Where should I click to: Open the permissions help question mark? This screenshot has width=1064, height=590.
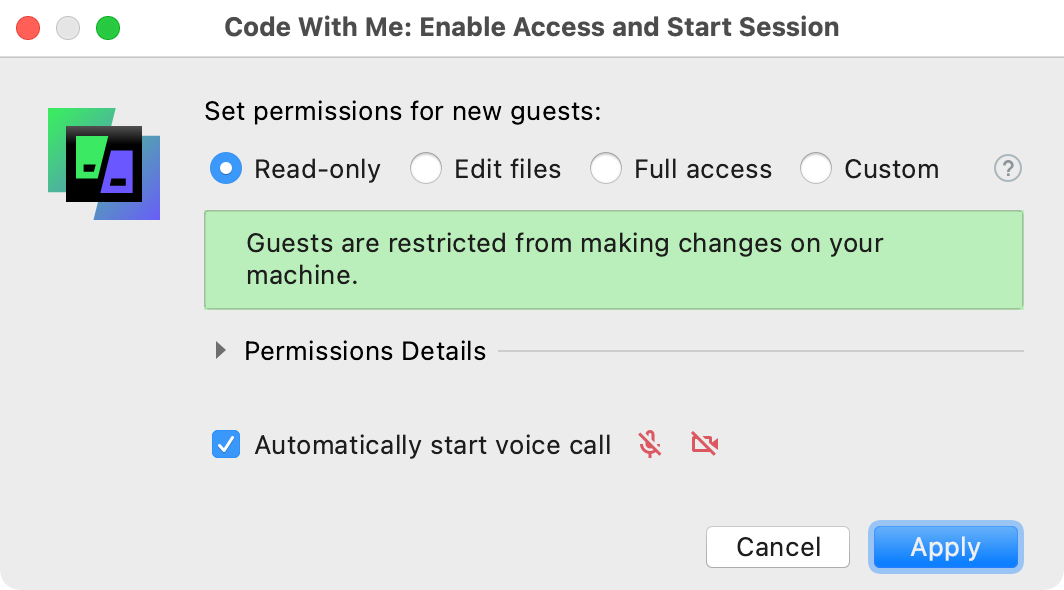pyautogui.click(x=1008, y=168)
